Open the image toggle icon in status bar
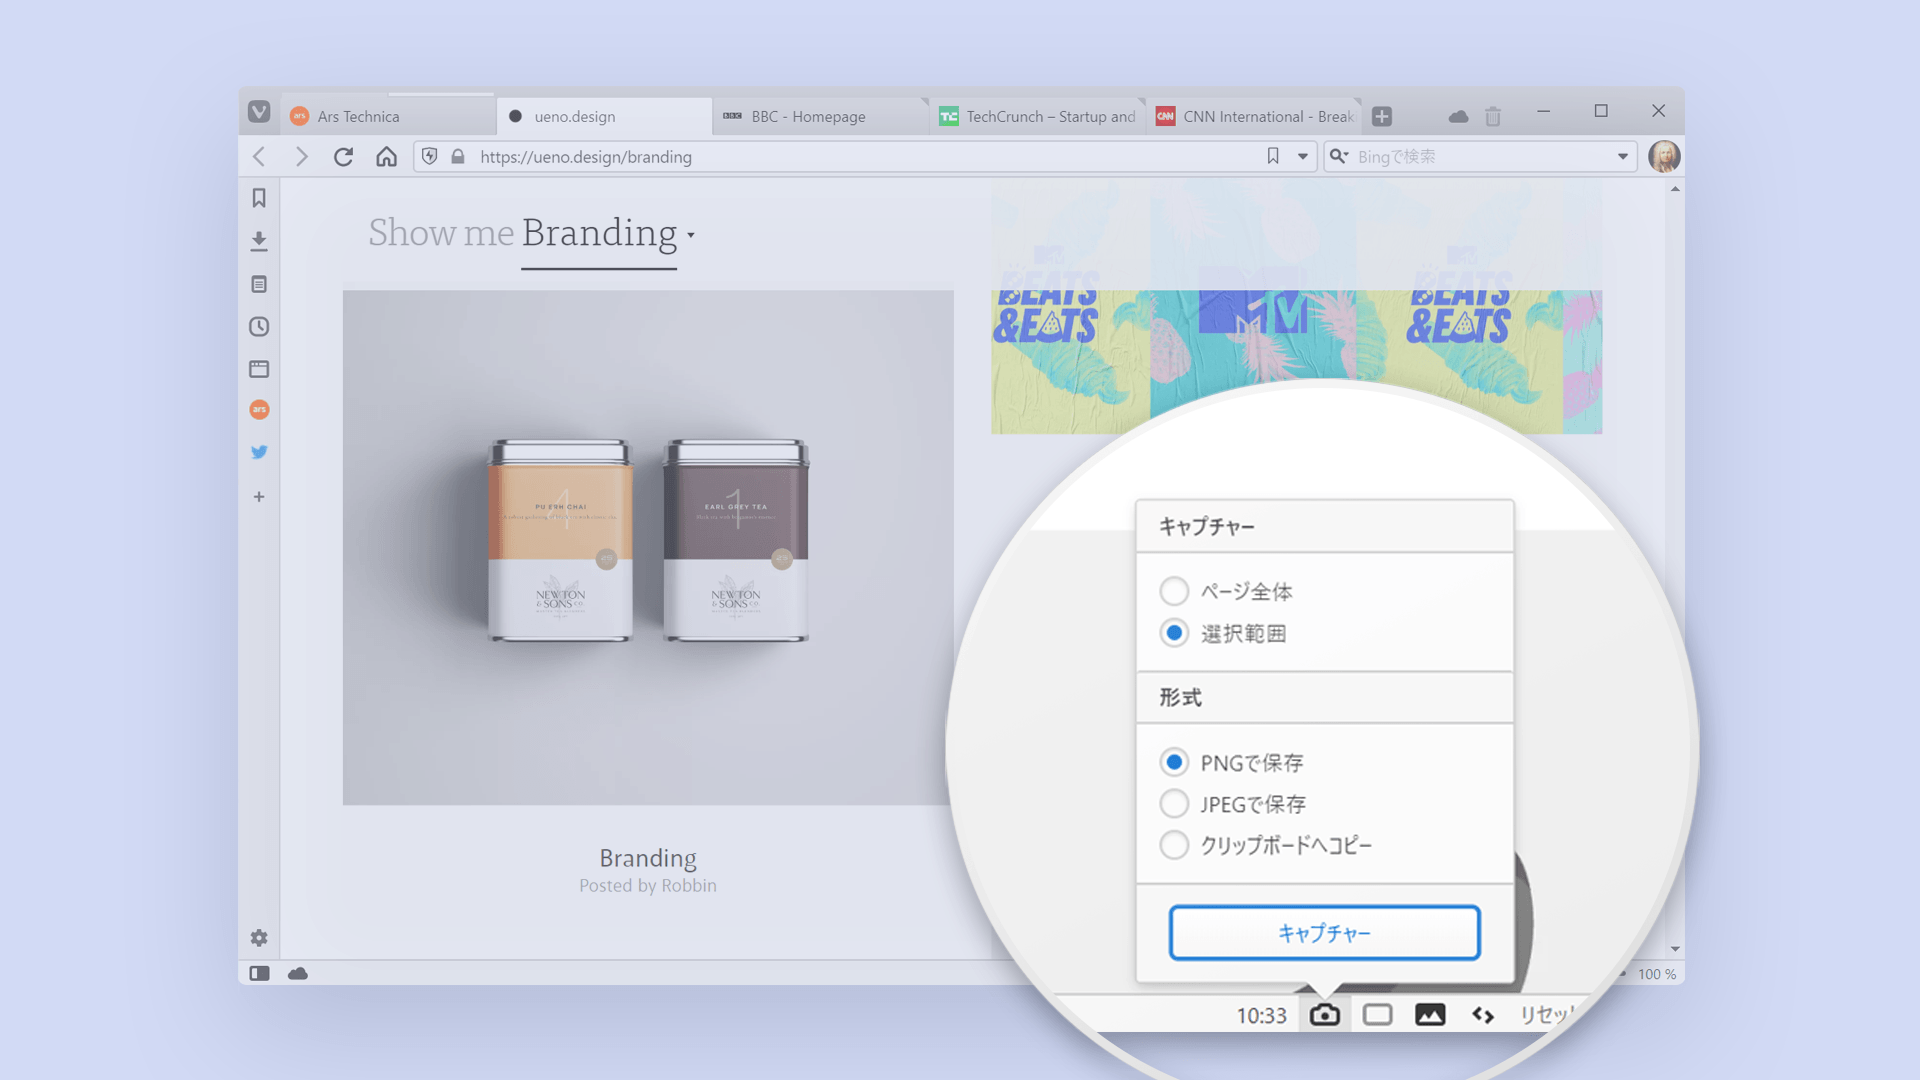Screen dimensions: 1920x1080 coord(1430,1015)
